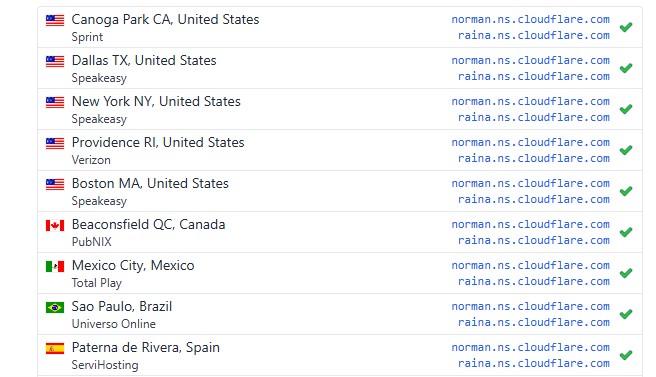This screenshot has height=377, width=656.
Task: Click norman.ns.cloudflare.com for Beaconsfield QC
Action: coord(530,224)
